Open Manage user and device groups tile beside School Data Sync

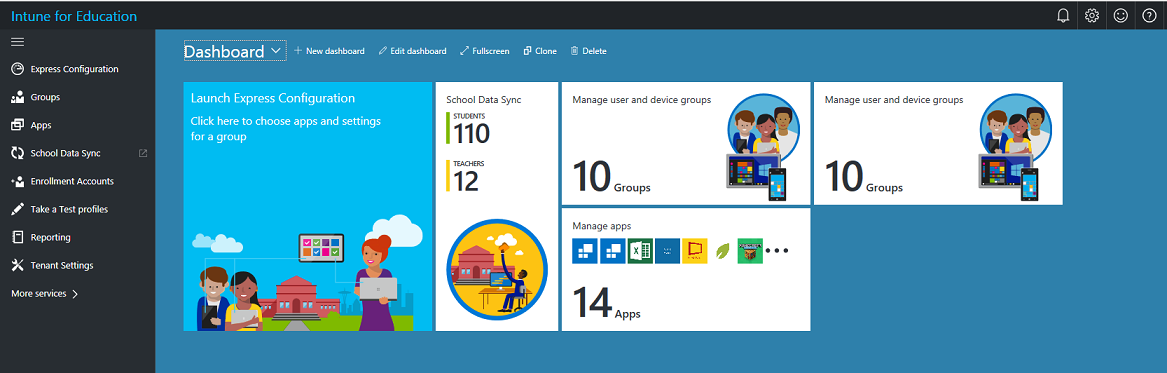tap(685, 143)
